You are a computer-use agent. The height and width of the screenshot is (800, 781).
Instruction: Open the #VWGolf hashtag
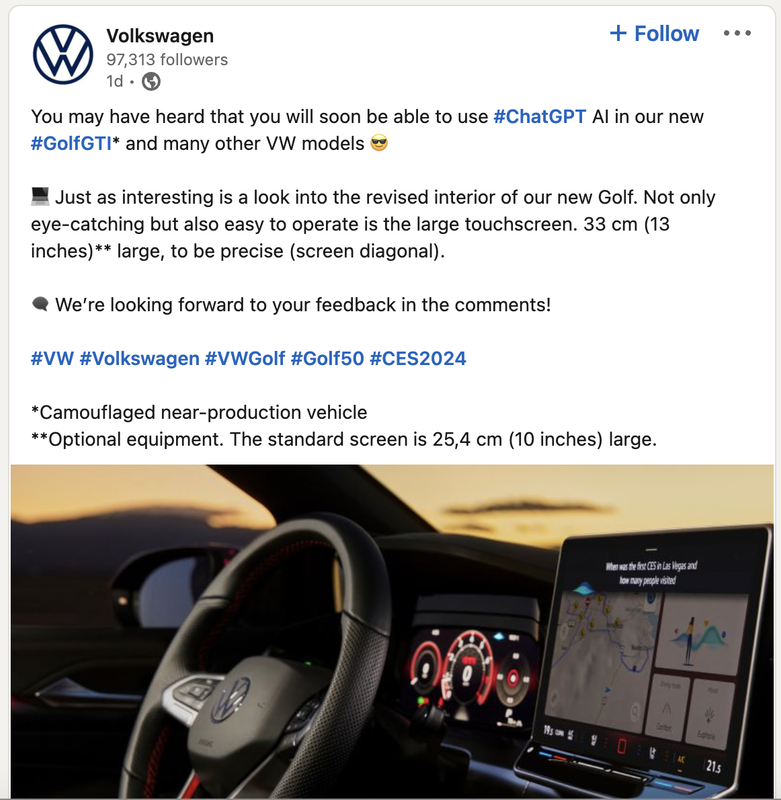pyautogui.click(x=245, y=358)
